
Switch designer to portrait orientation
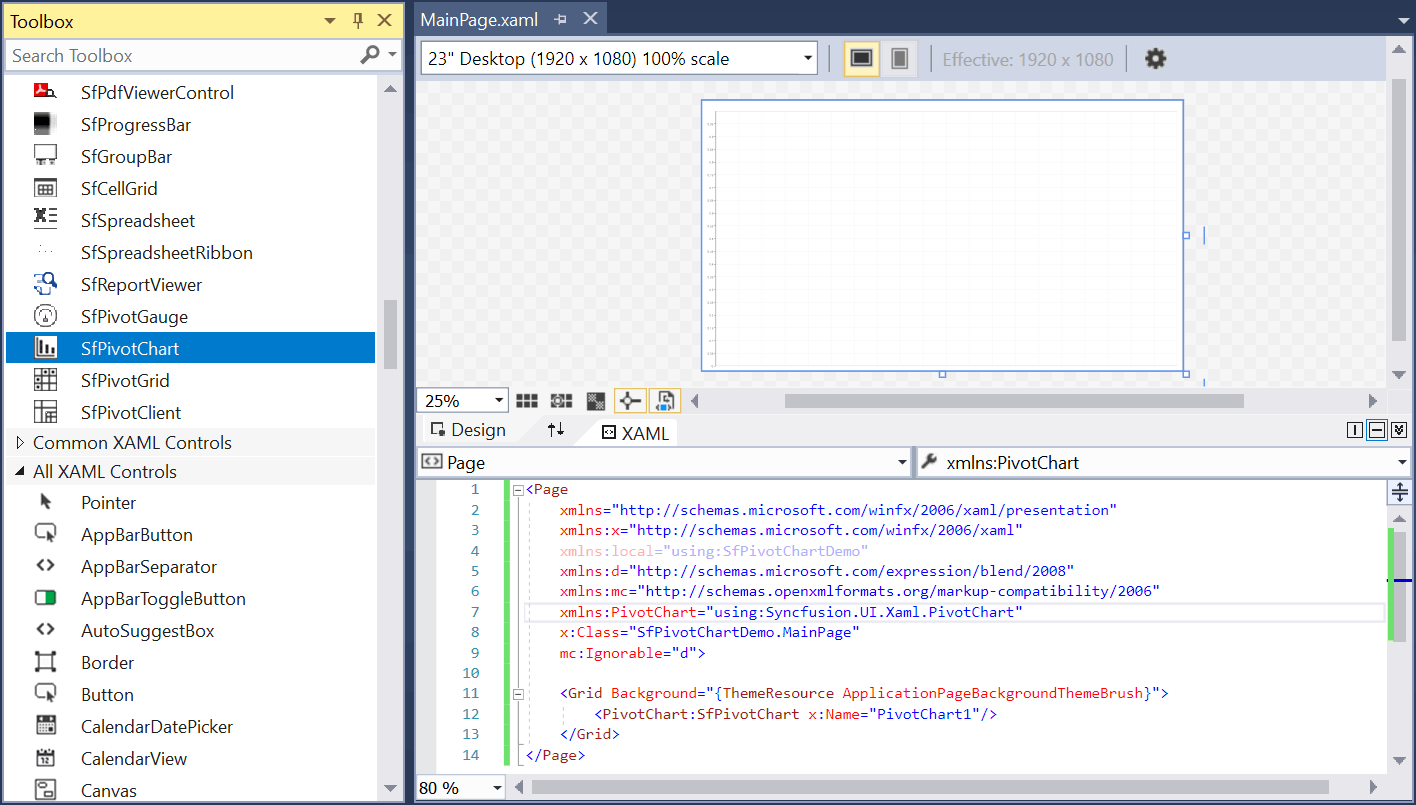tap(899, 59)
